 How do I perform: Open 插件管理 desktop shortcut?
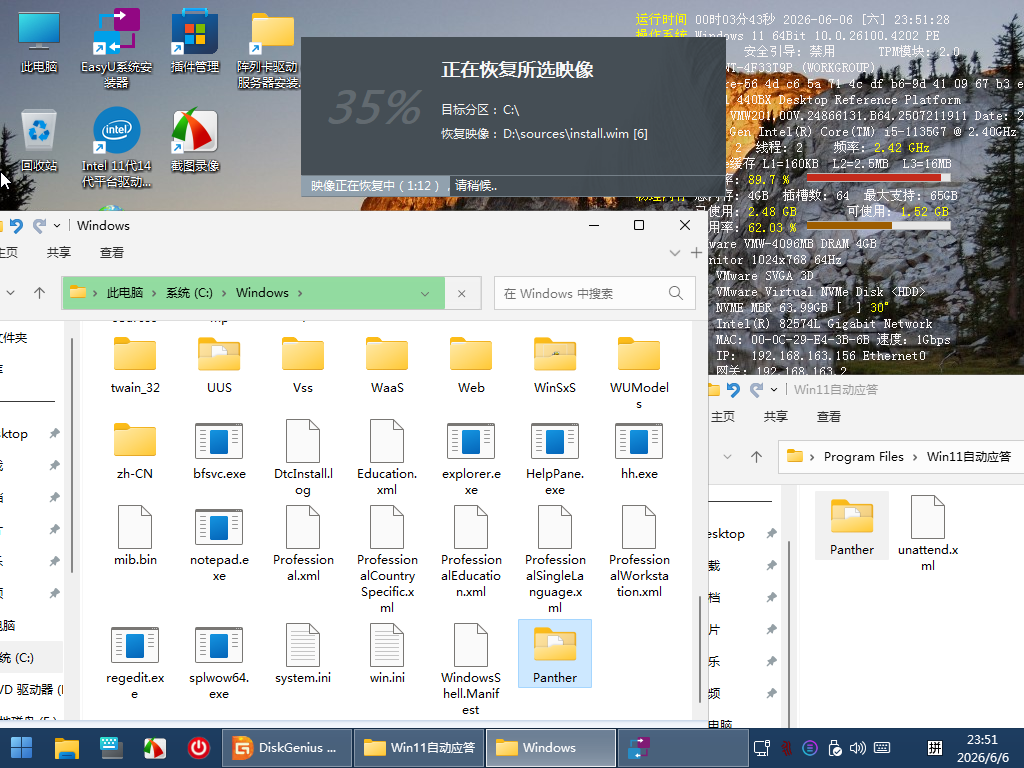click(195, 42)
